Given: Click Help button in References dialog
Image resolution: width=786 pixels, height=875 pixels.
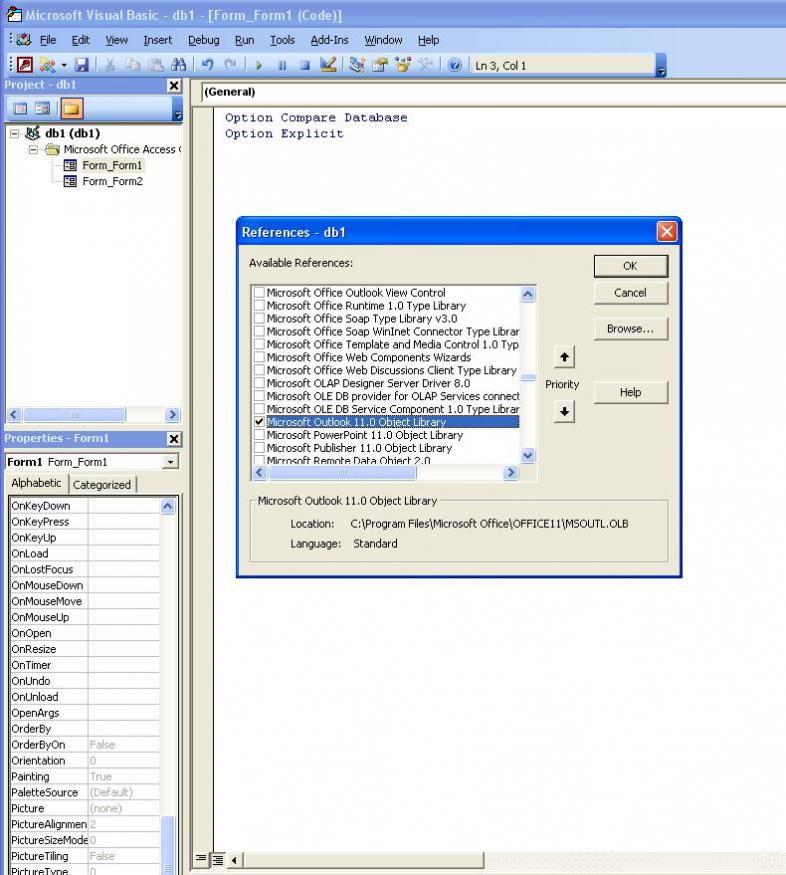Looking at the screenshot, I should [630, 392].
